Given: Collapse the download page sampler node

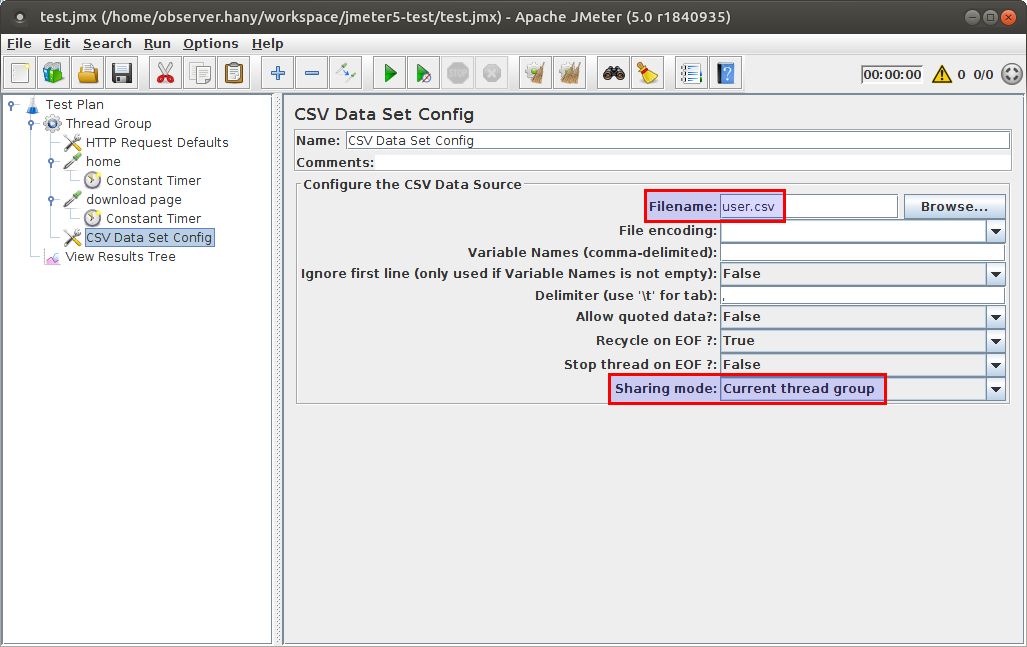Looking at the screenshot, I should coord(51,200).
